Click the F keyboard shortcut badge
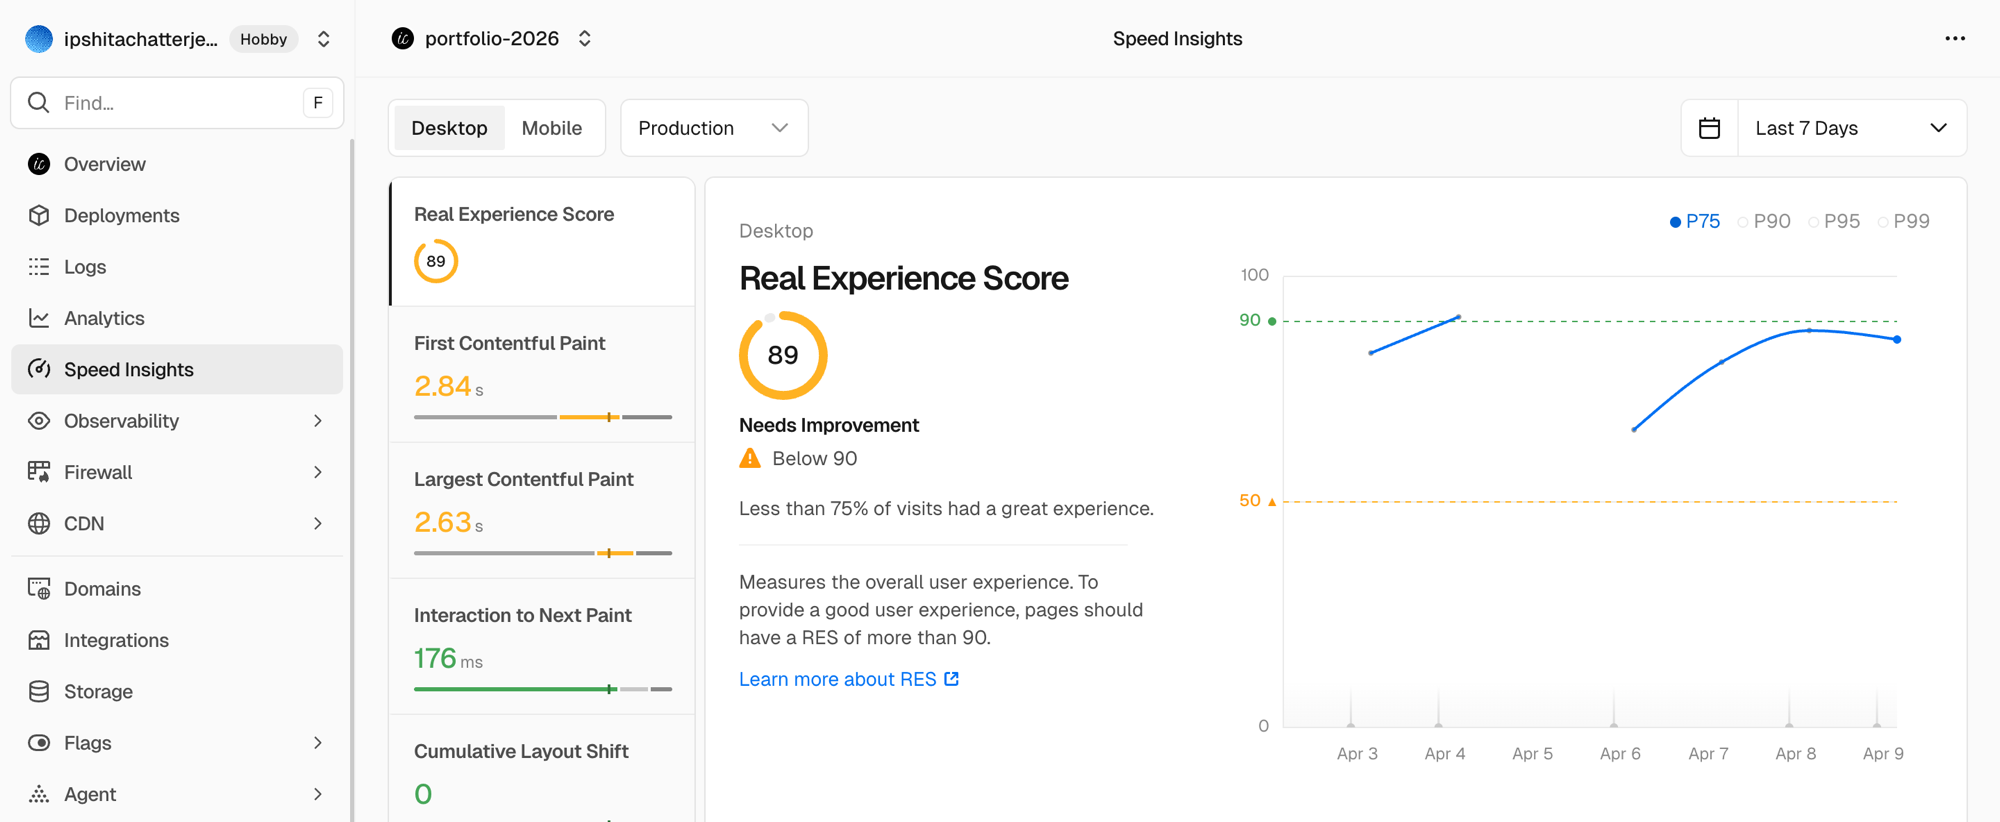This screenshot has height=822, width=2000. click(318, 103)
